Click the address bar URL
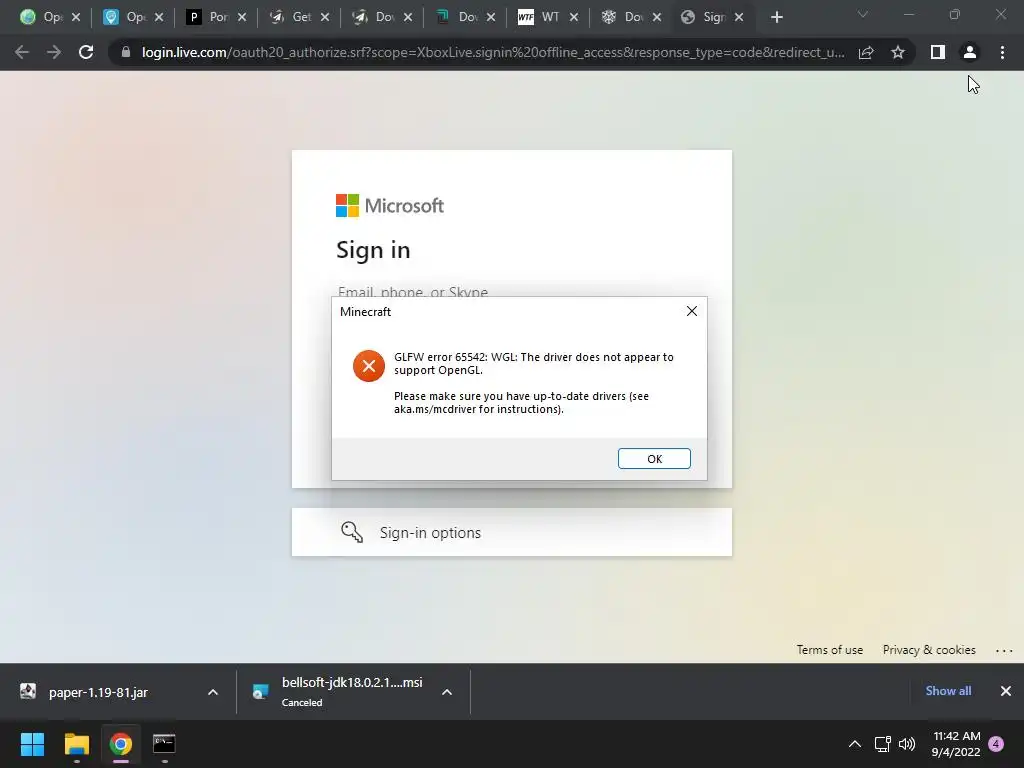 [493, 52]
